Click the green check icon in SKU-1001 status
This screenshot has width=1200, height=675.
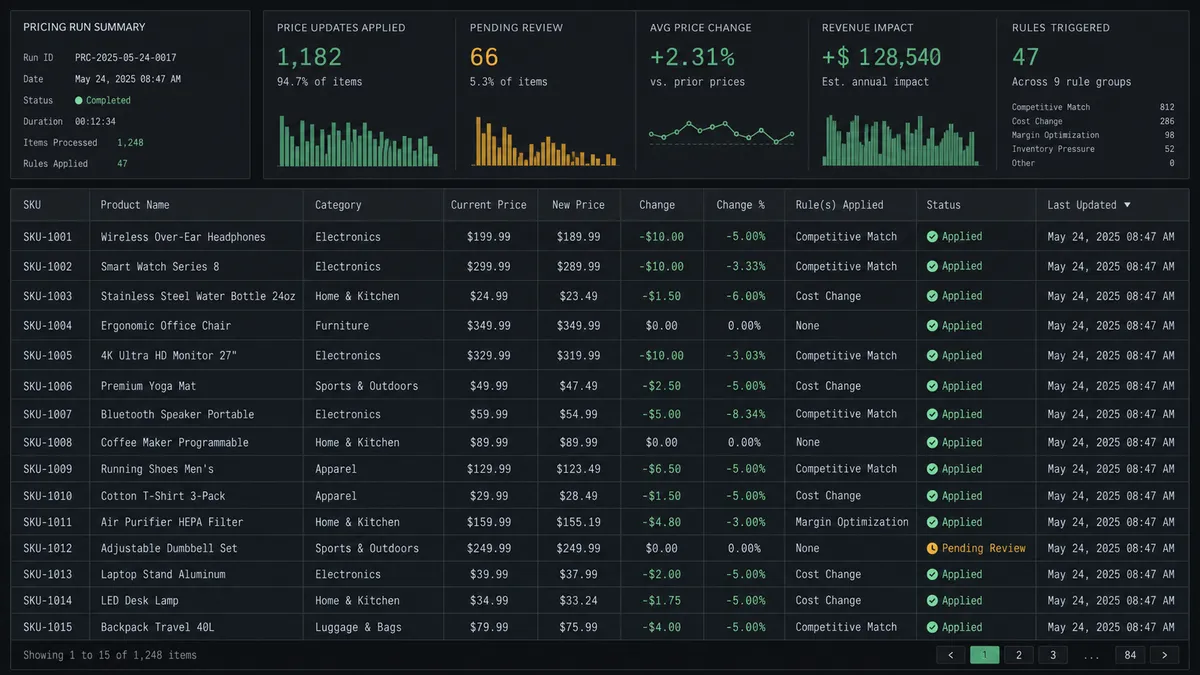coord(932,237)
